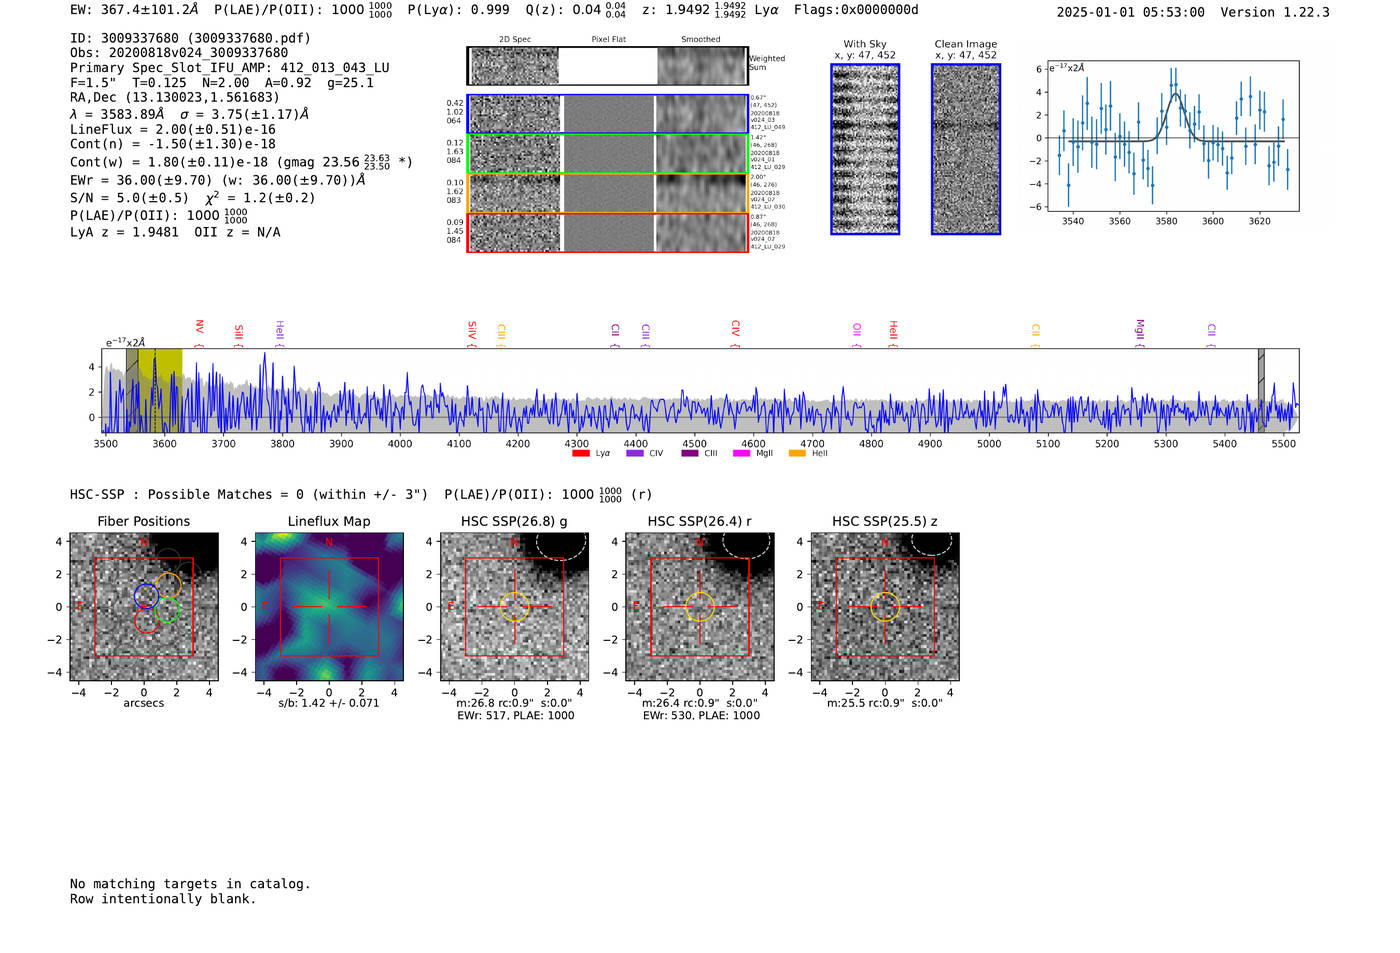Open the HSC SSP(25.5) z cutout
The height and width of the screenshot is (953, 1400).
[x=885, y=607]
